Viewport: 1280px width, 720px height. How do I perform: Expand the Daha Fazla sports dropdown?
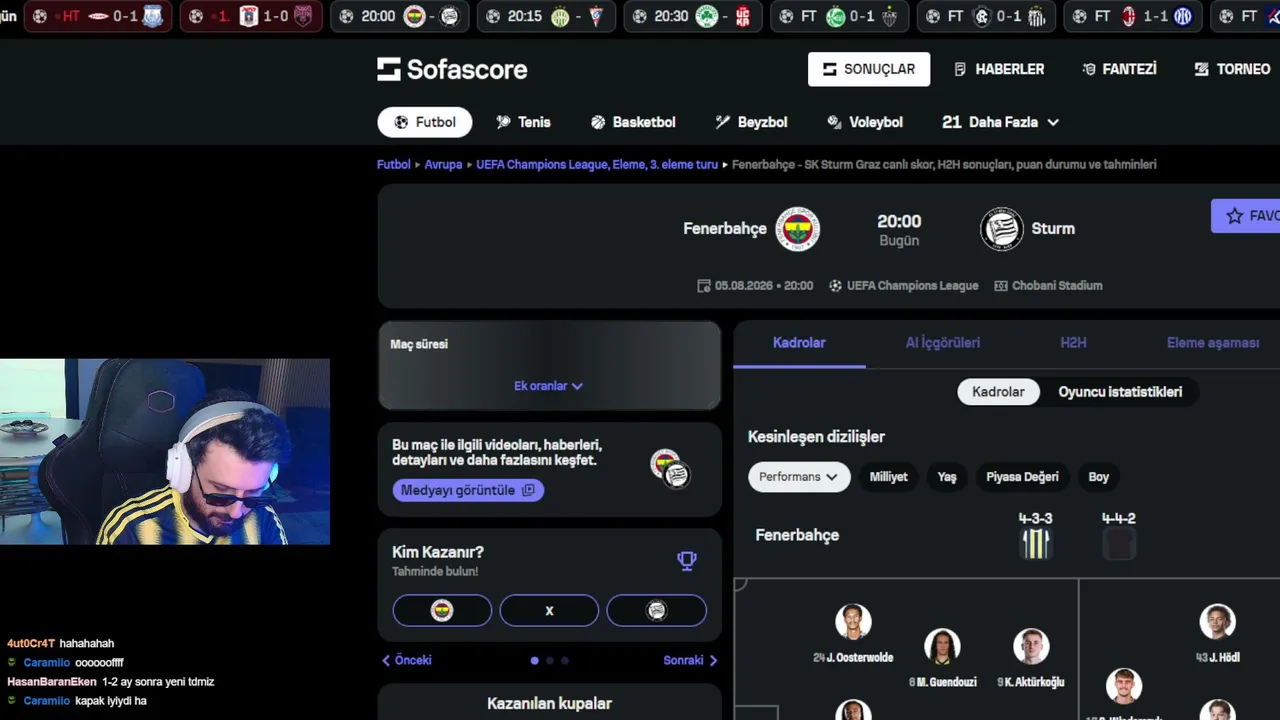coord(1000,122)
